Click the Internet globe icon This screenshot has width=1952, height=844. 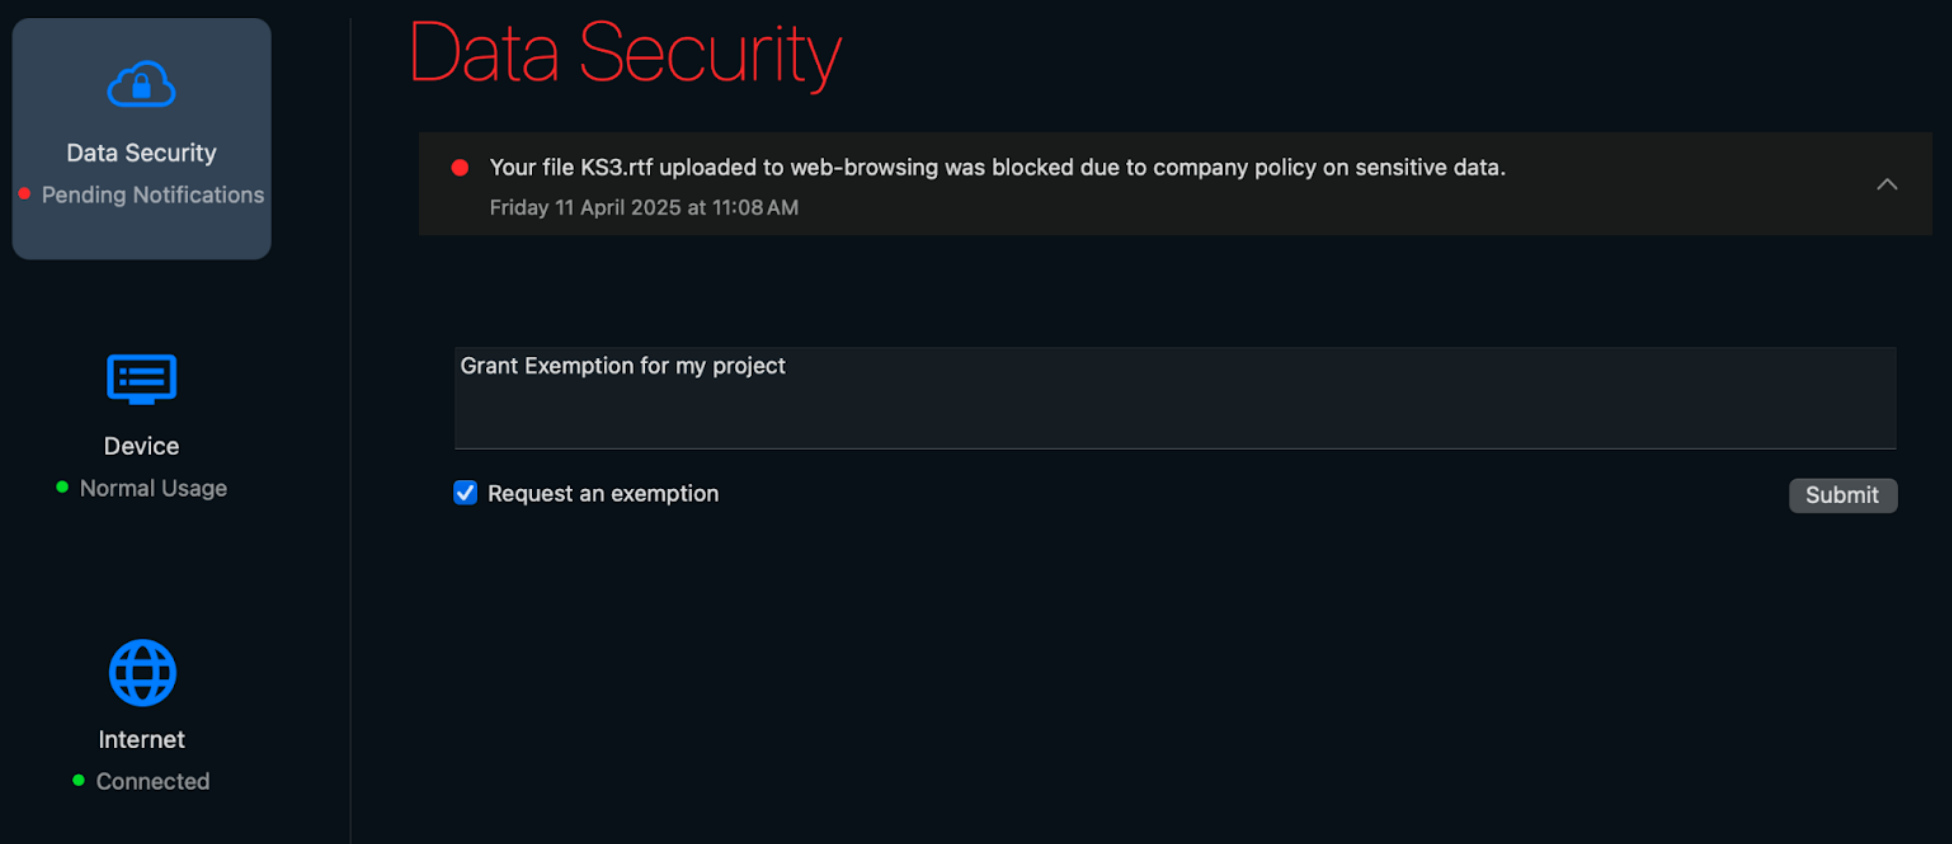[x=142, y=673]
